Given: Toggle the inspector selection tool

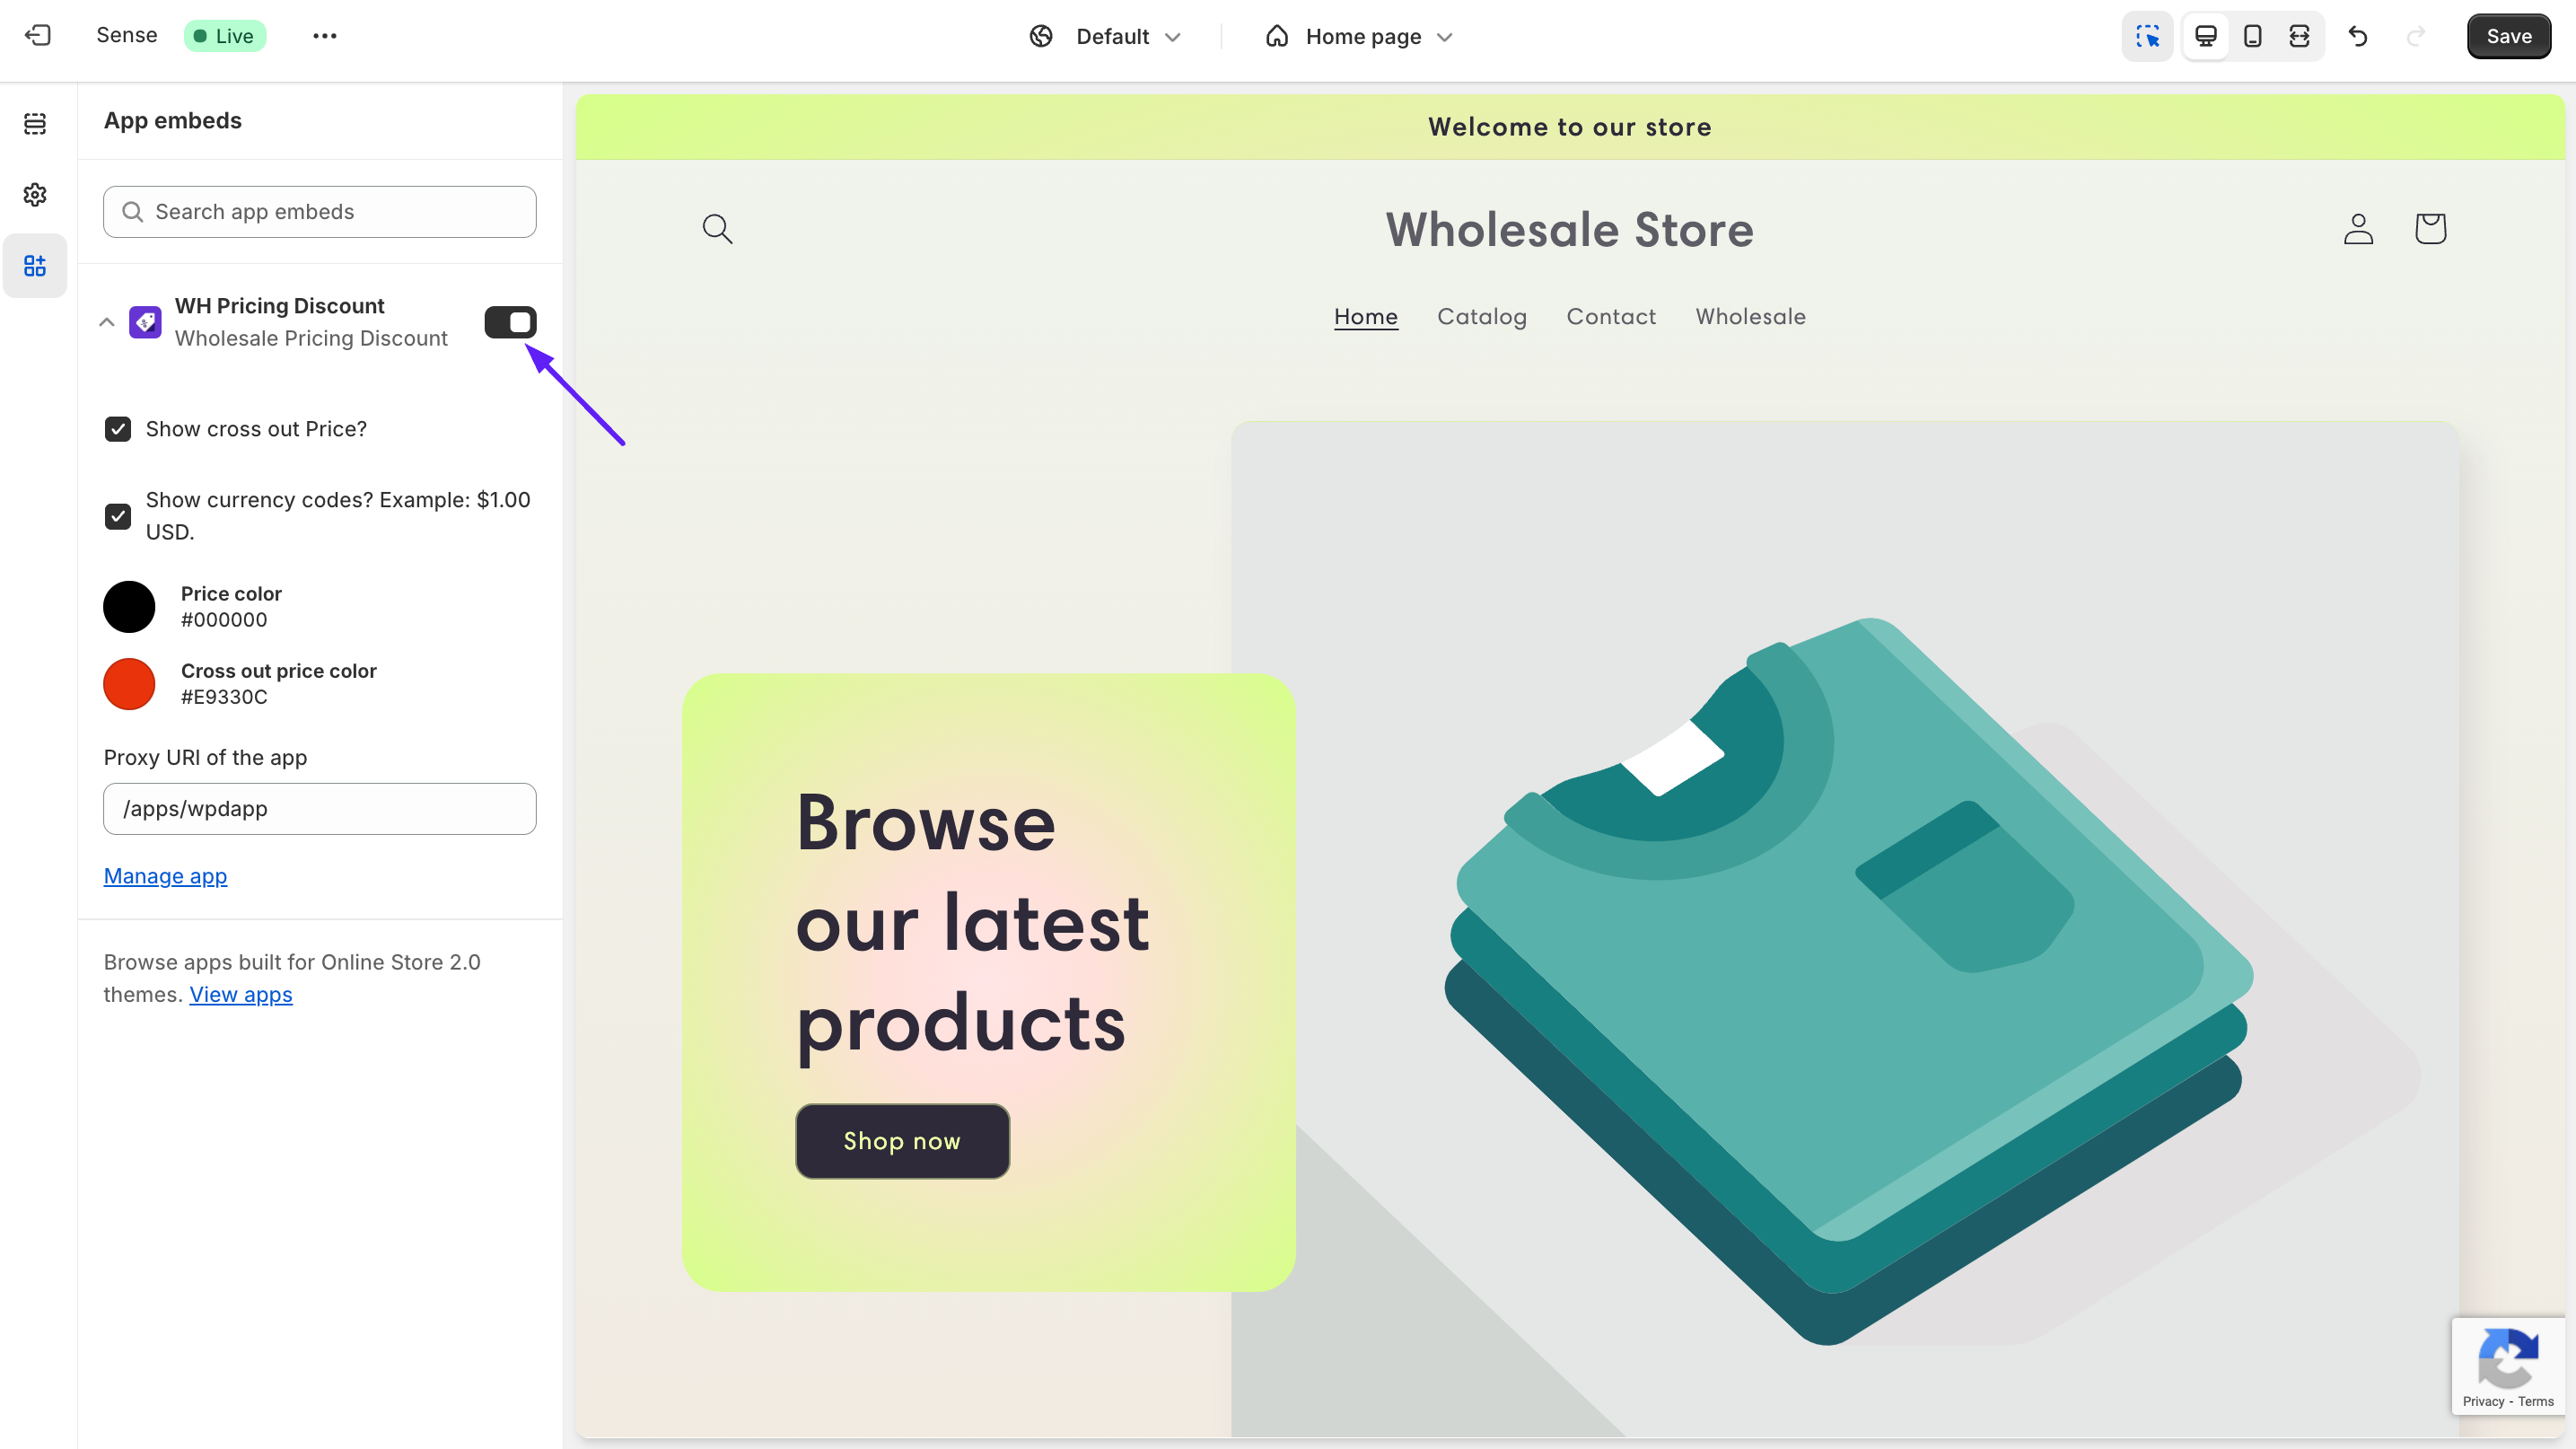Looking at the screenshot, I should pyautogui.click(x=2147, y=36).
